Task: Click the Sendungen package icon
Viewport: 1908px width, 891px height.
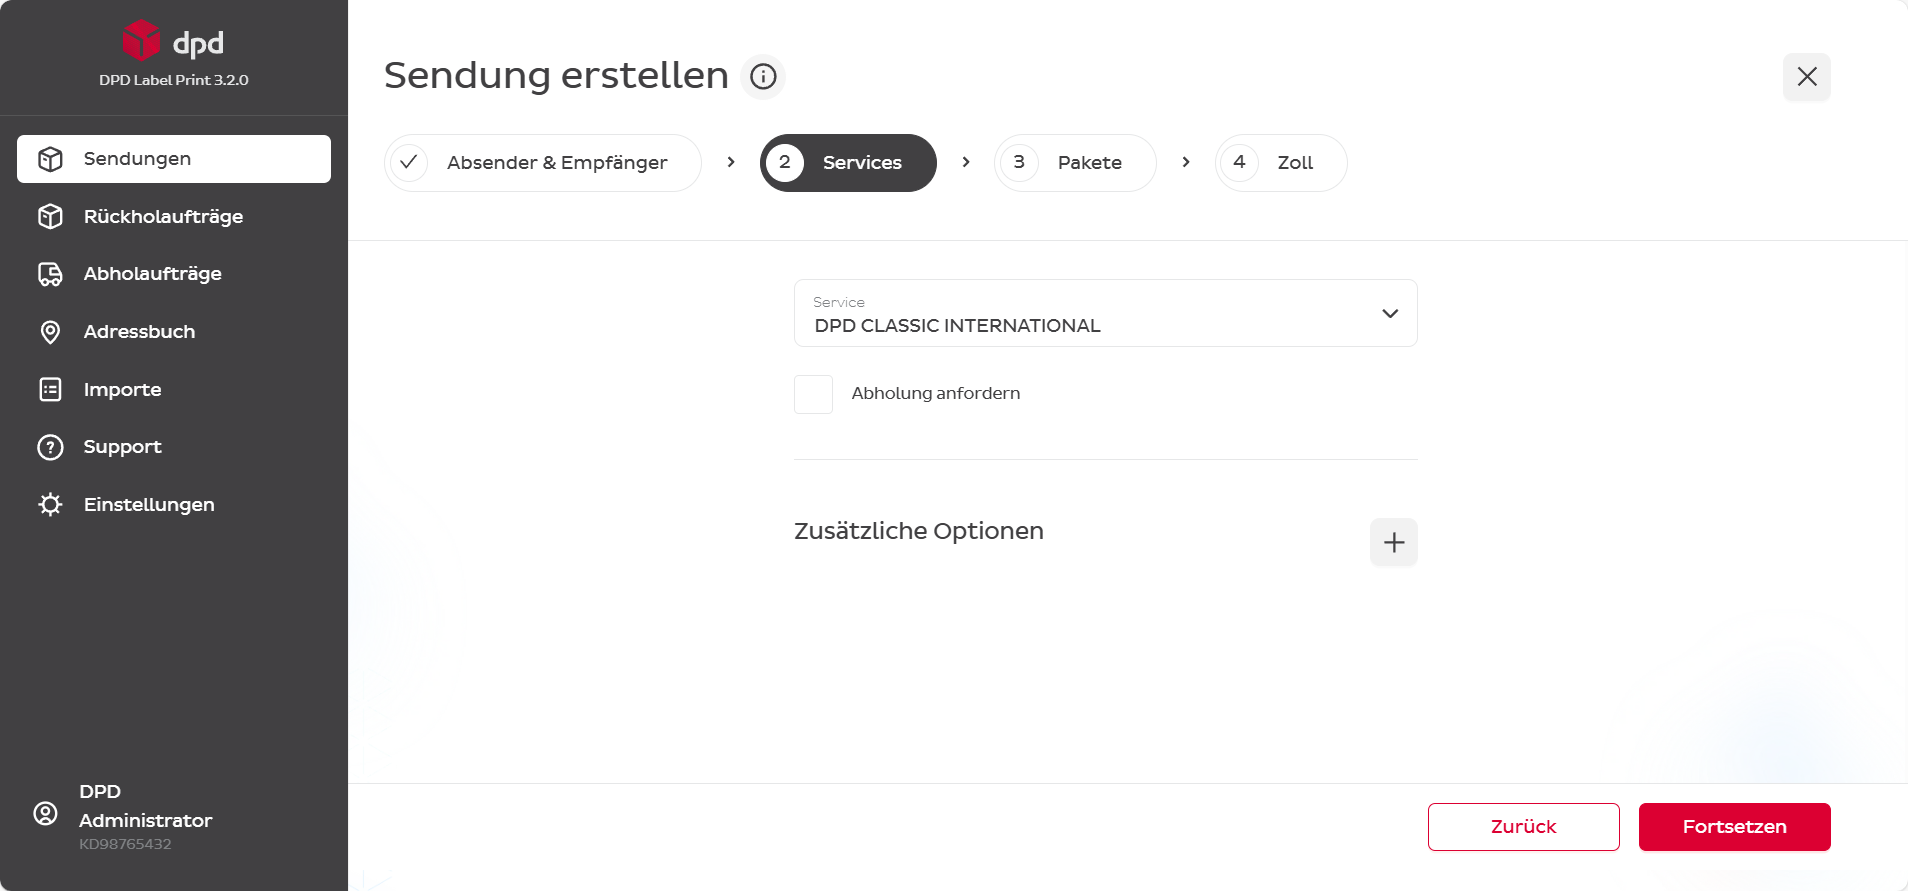Action: pos(50,159)
